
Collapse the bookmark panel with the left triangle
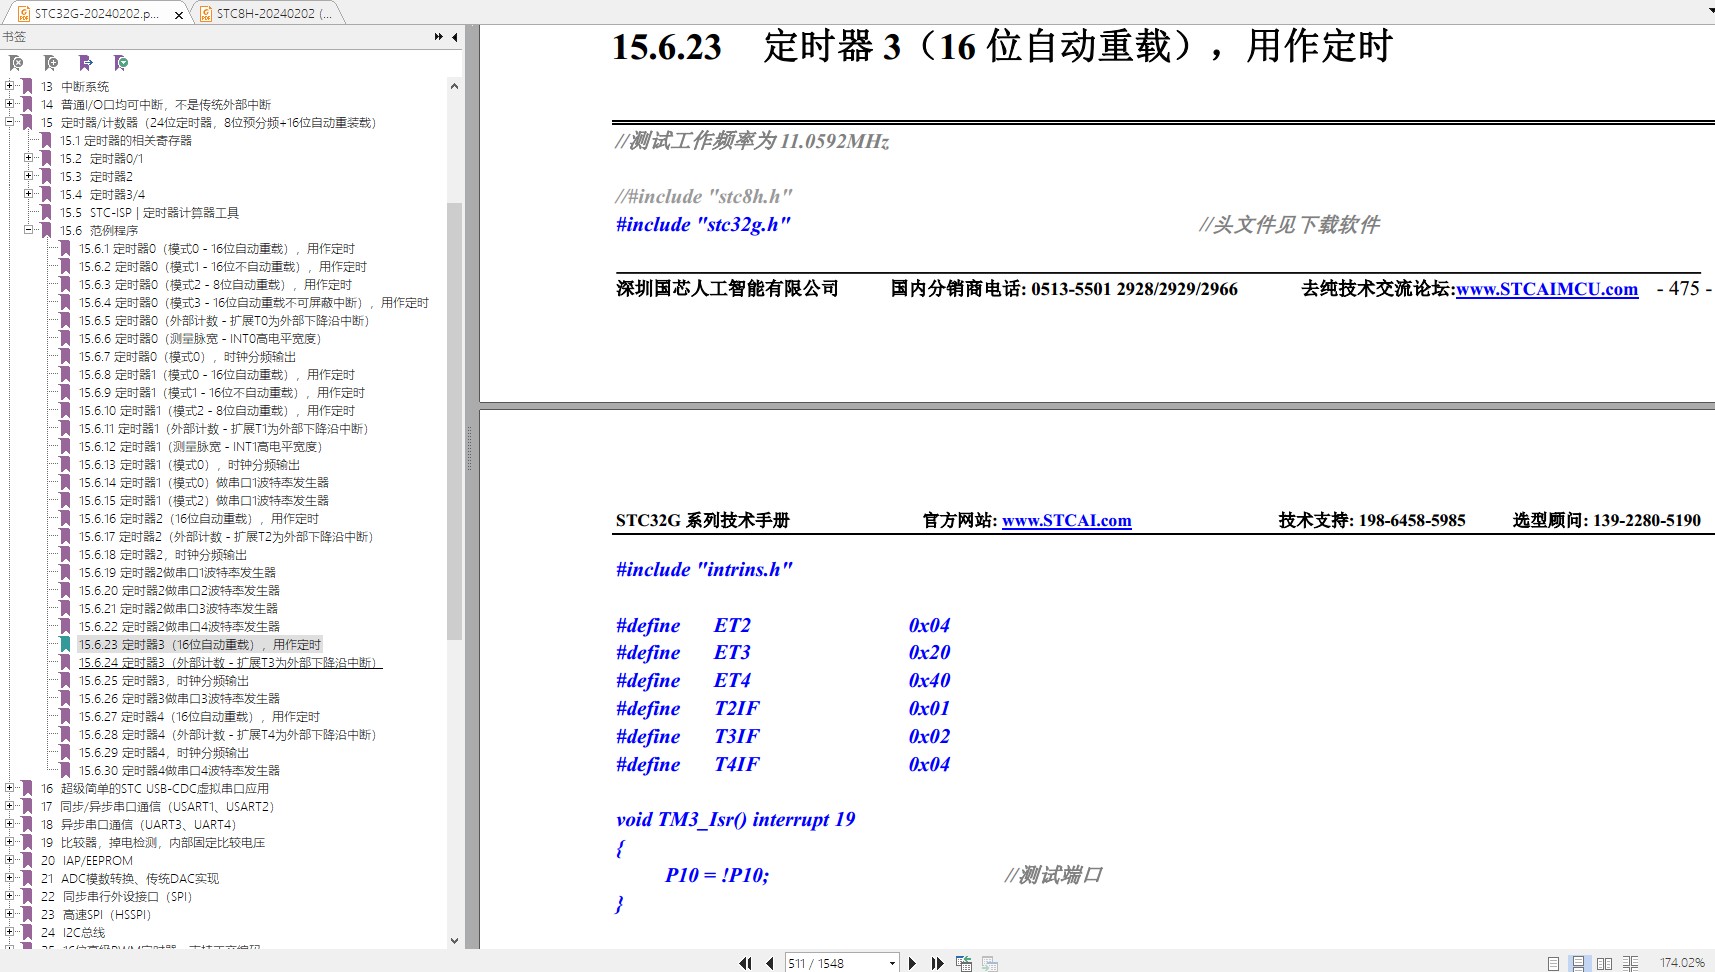[x=455, y=37]
